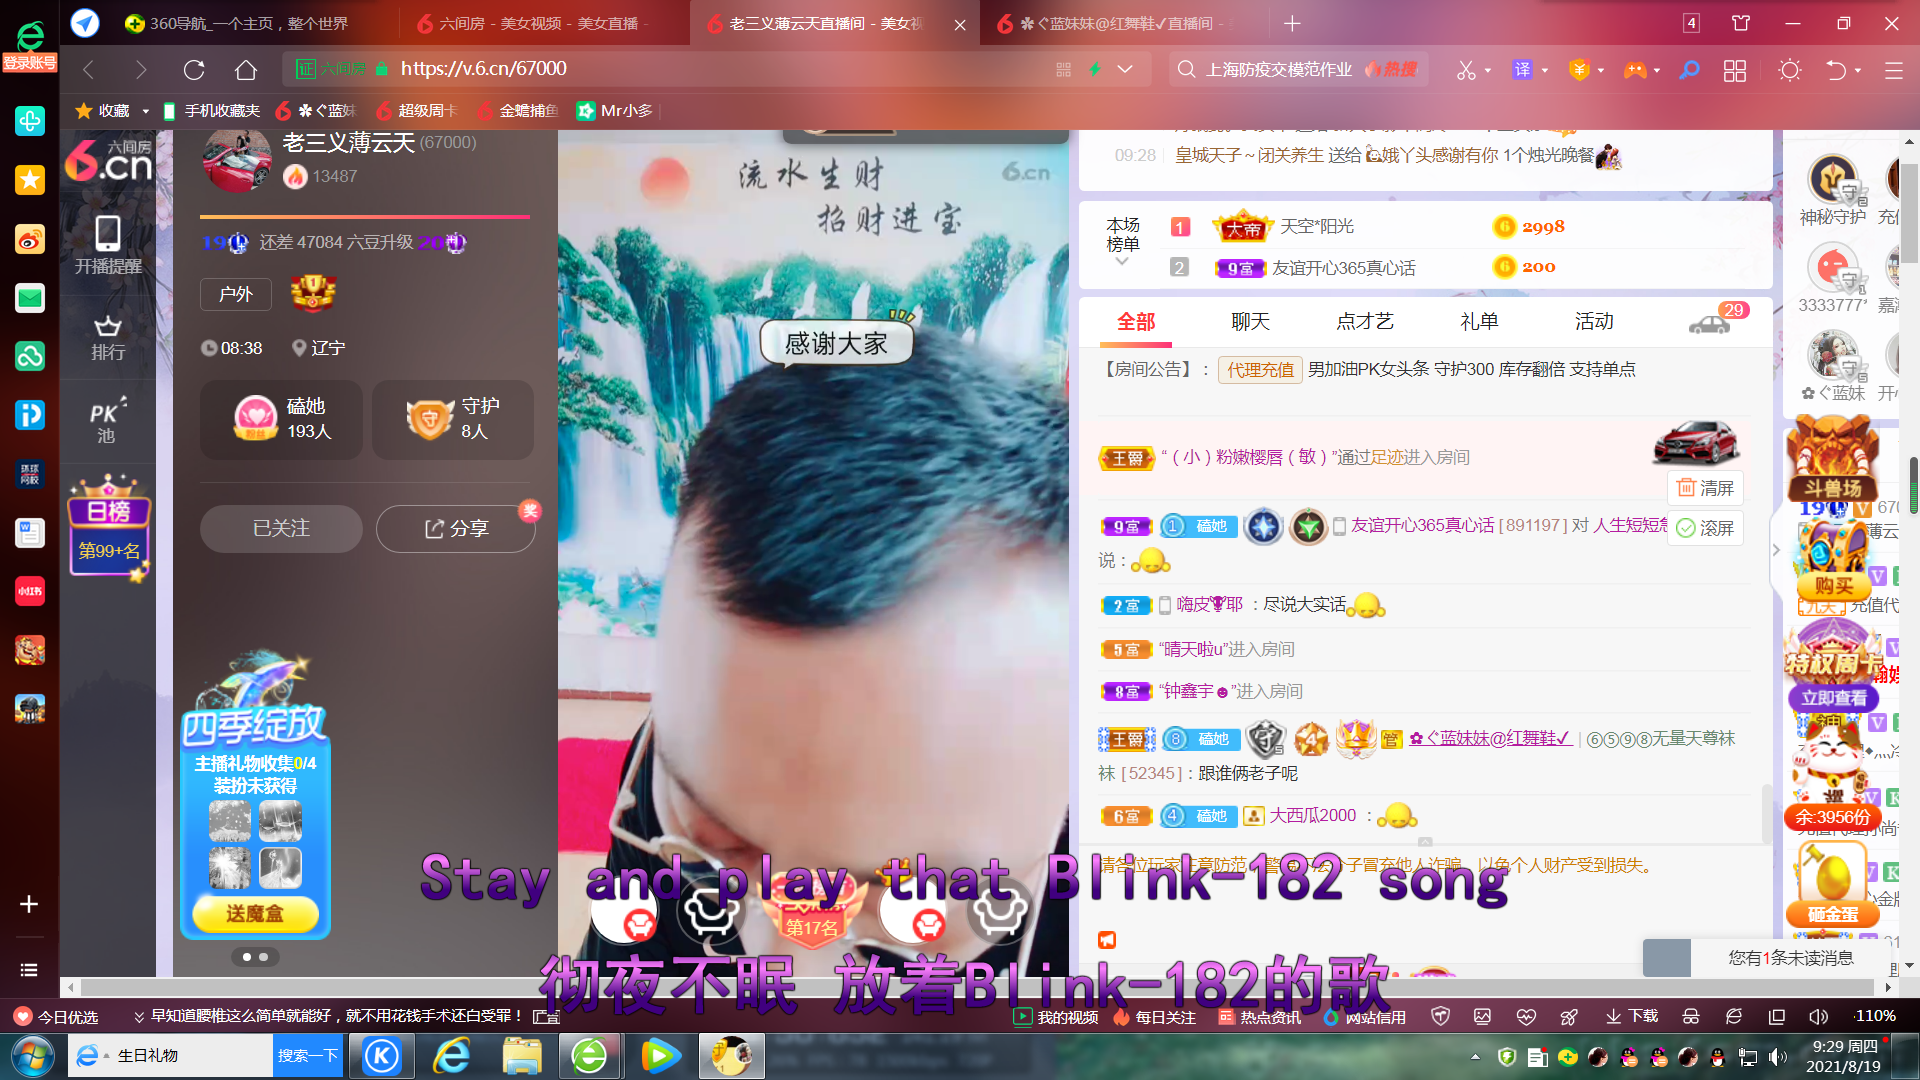Click the 砸金蛋 golden egg icon
The width and height of the screenshot is (1920, 1080).
coord(1832,885)
